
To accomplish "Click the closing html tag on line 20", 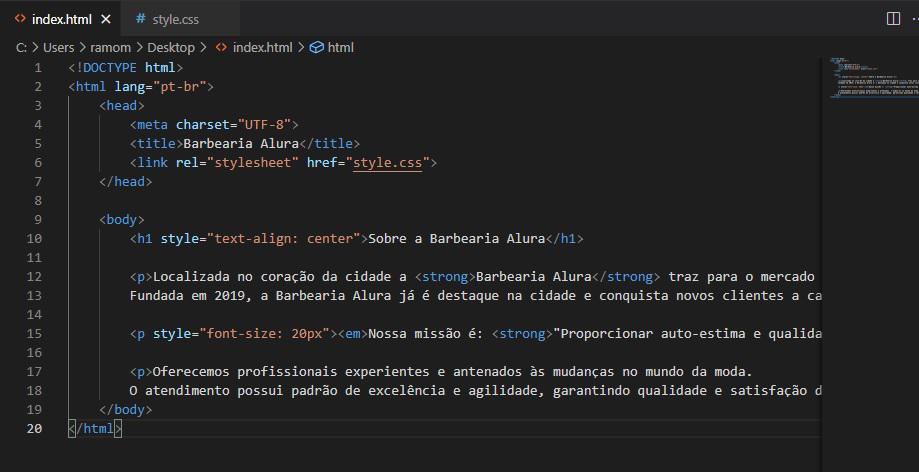I will click(95, 429).
